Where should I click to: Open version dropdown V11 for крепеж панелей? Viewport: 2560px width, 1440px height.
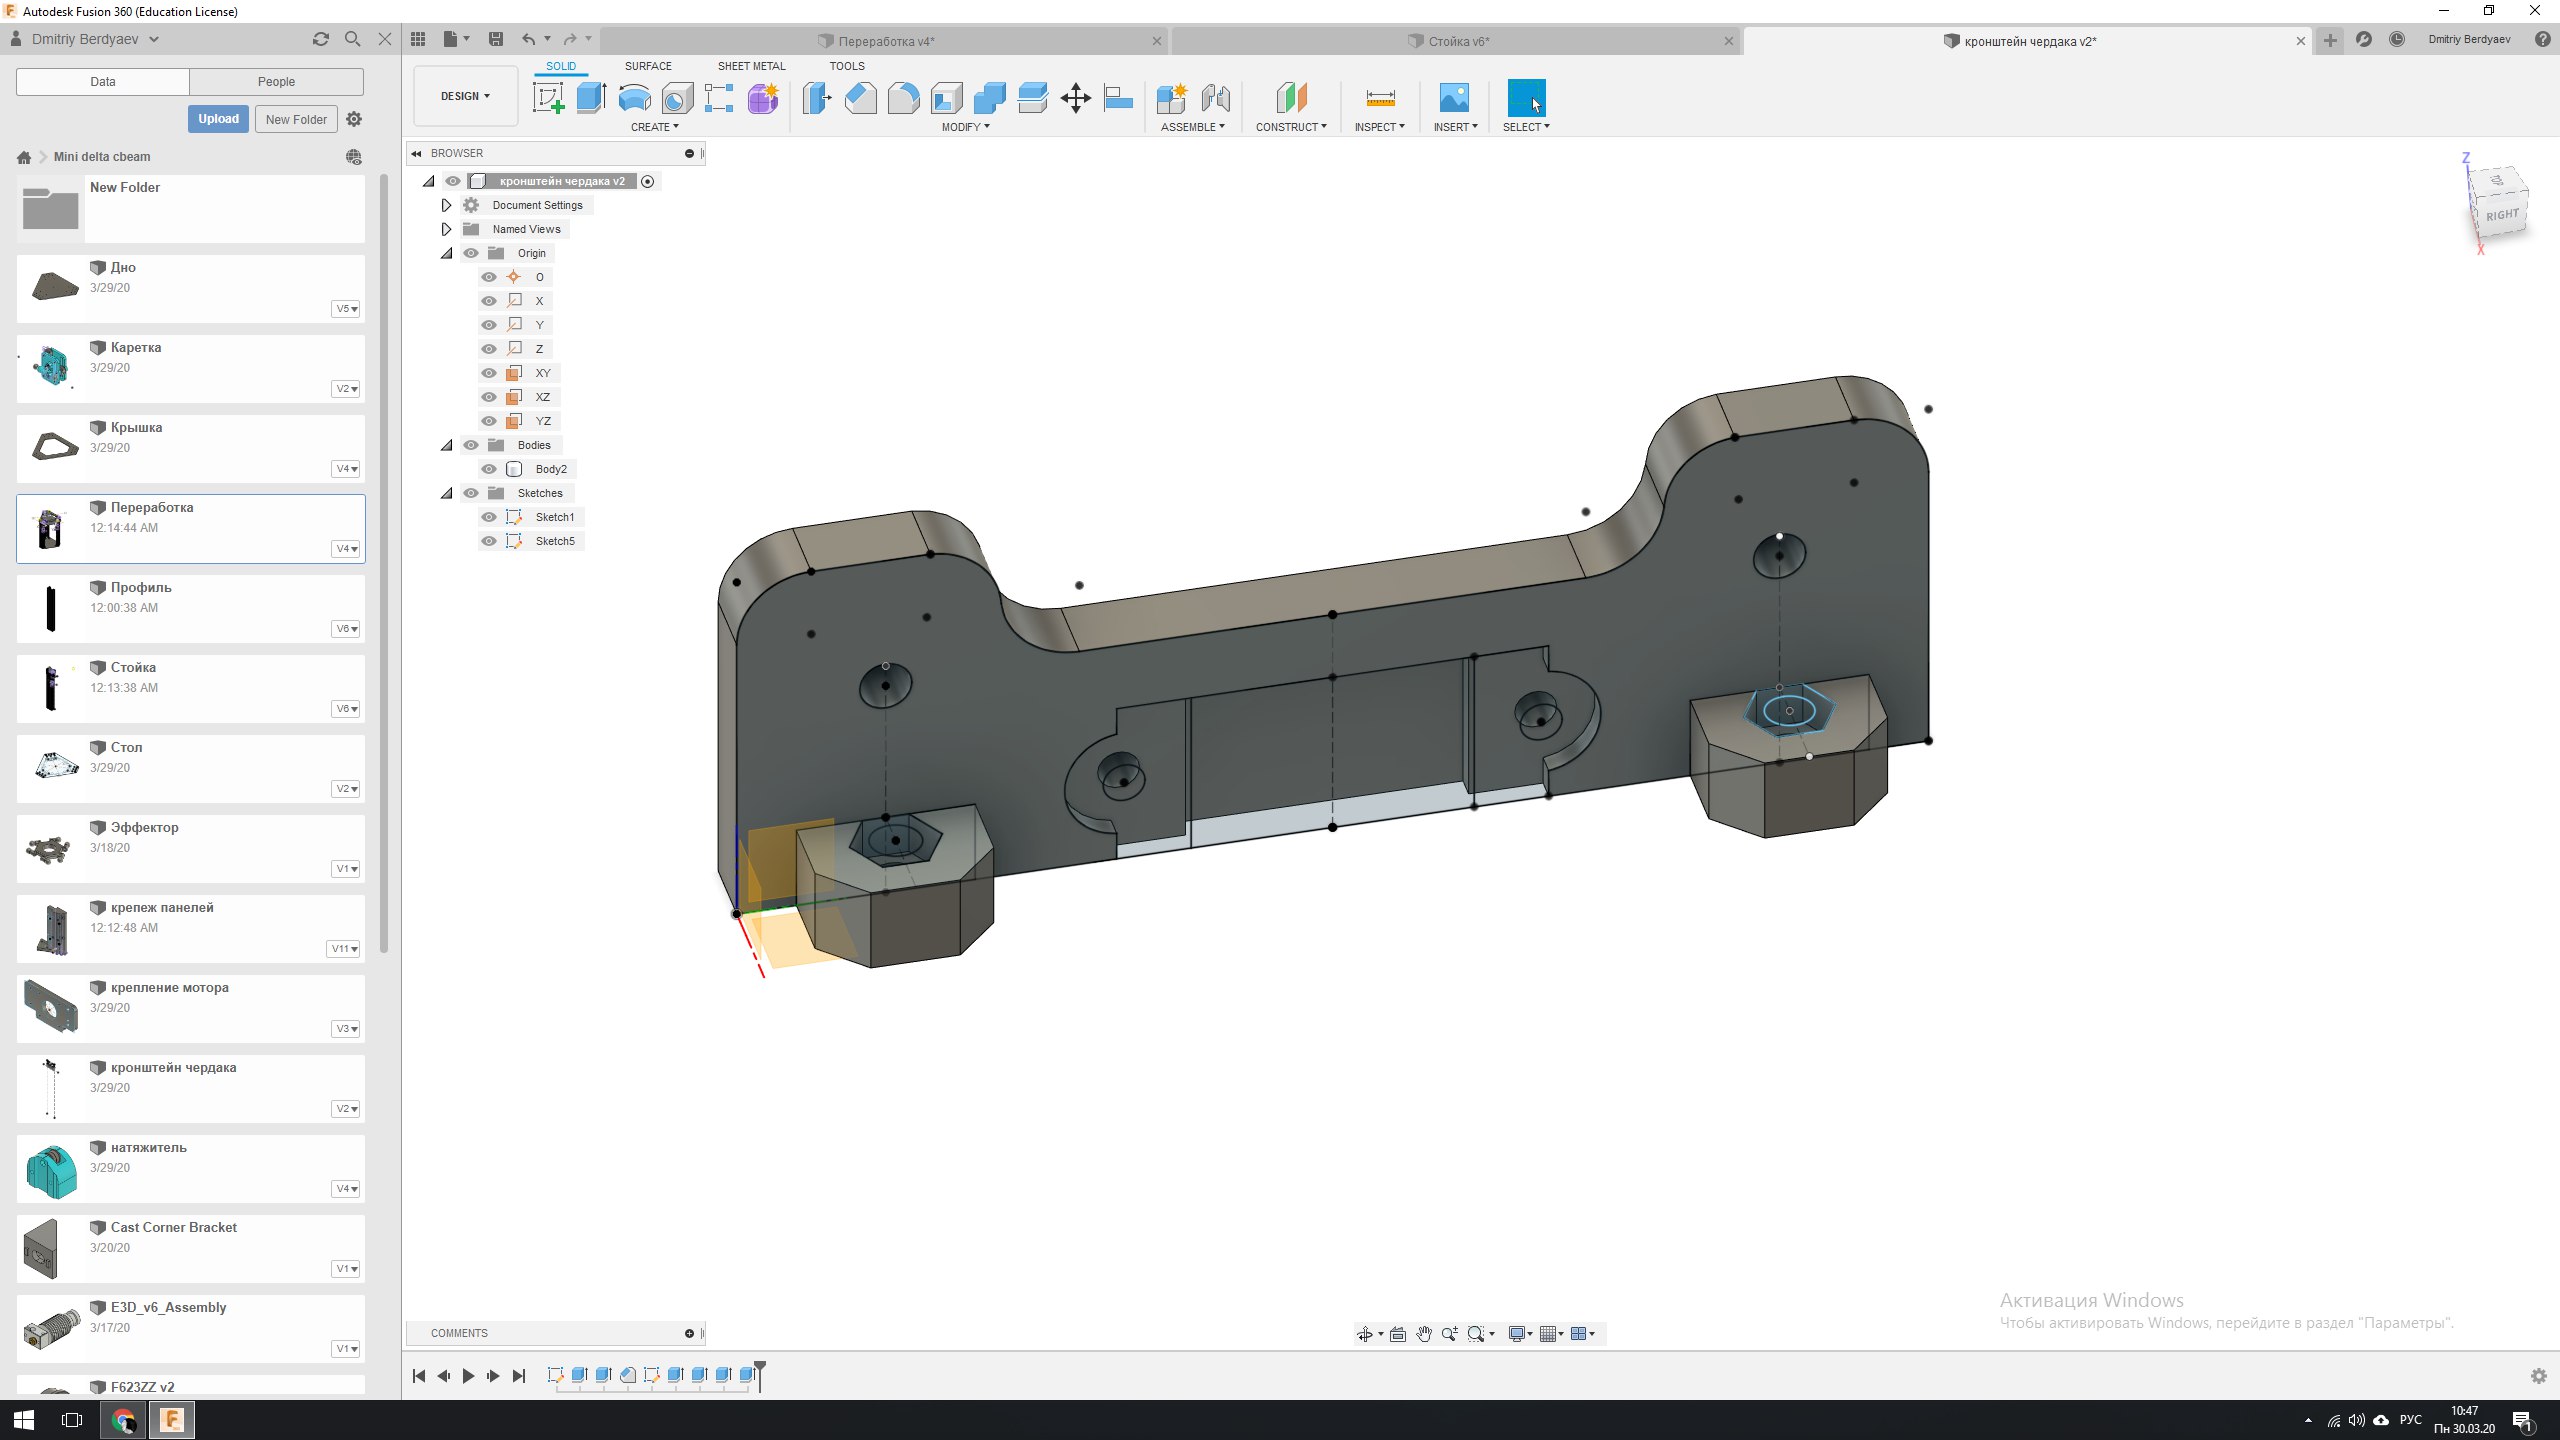point(343,949)
